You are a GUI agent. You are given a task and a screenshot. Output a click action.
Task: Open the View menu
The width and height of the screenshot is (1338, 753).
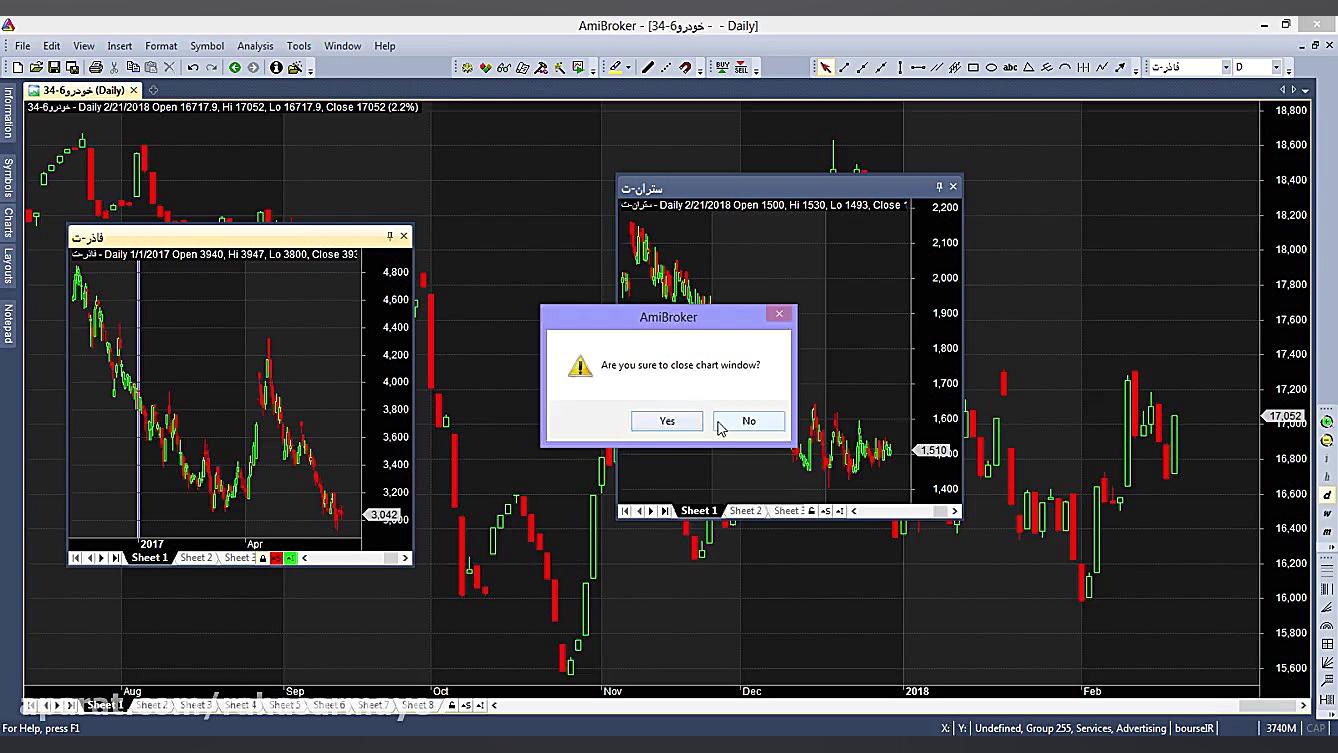click(x=84, y=46)
